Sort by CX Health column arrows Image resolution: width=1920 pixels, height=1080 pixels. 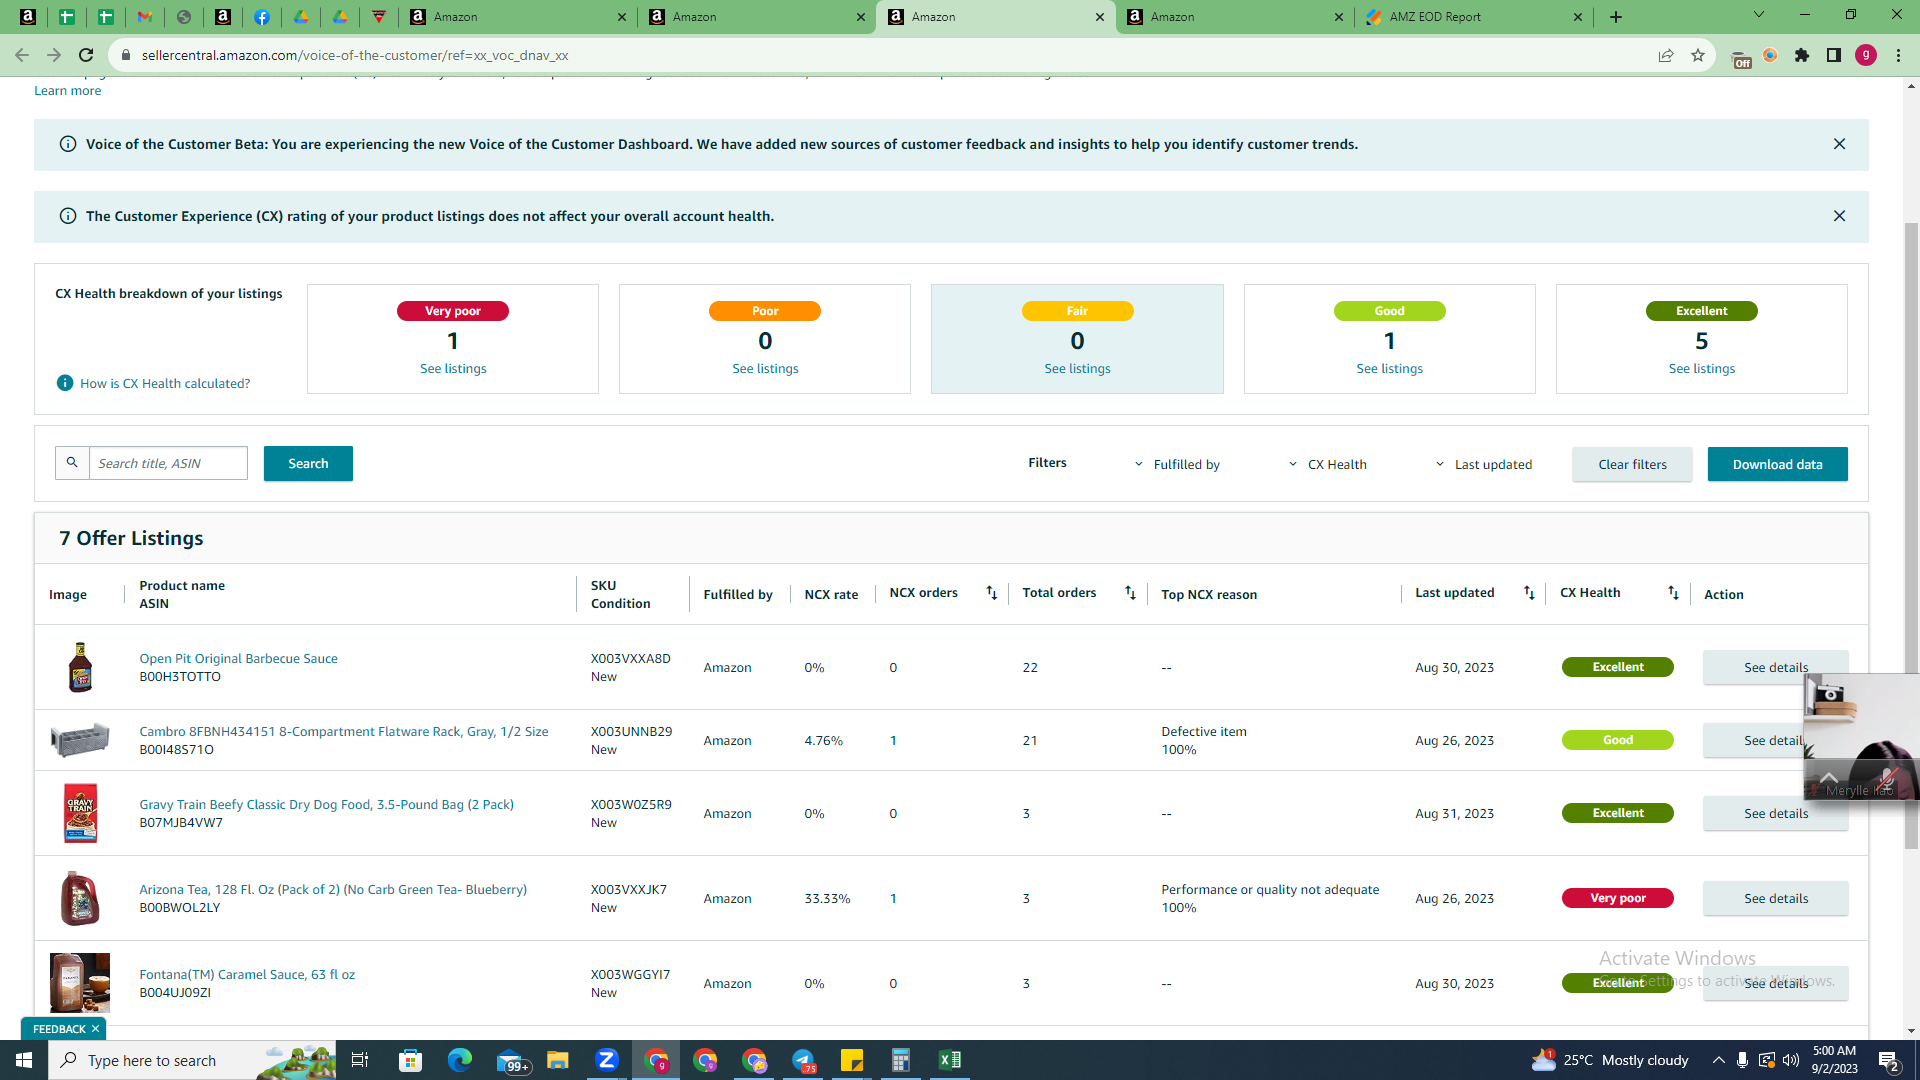[x=1673, y=593]
